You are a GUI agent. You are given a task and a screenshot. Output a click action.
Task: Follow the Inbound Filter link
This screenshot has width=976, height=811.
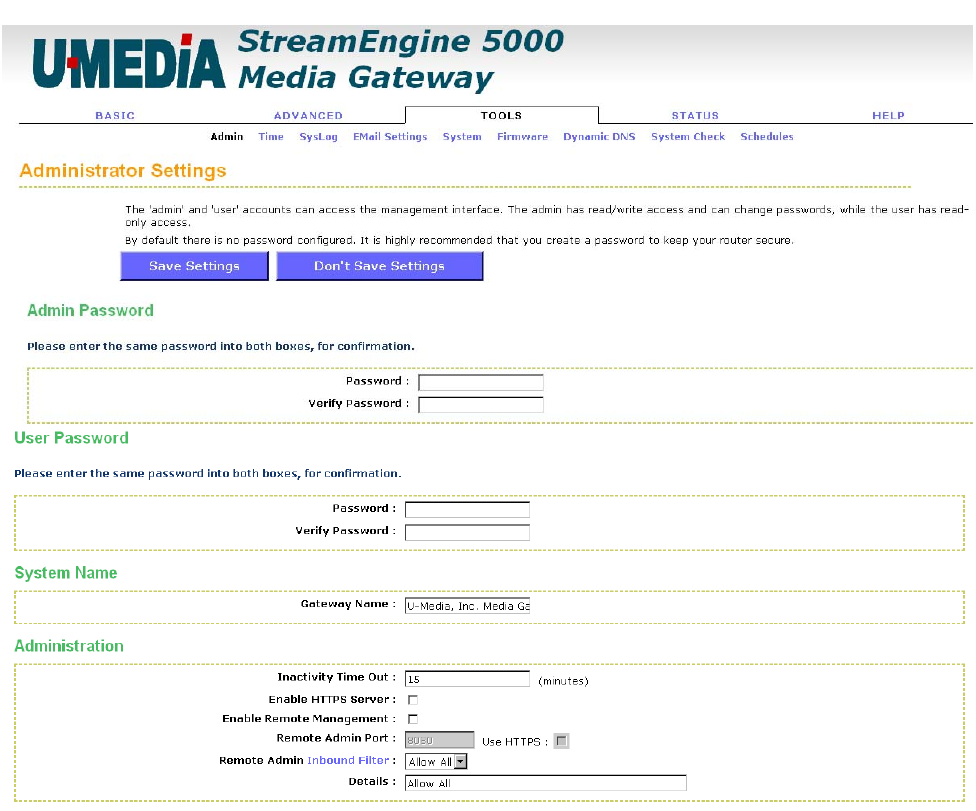tap(348, 760)
